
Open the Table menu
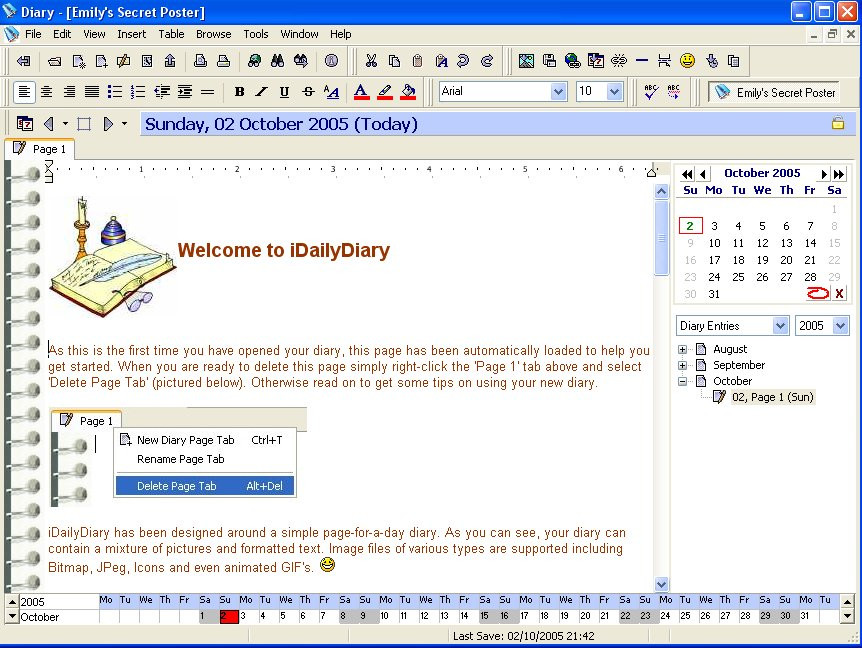tap(172, 34)
